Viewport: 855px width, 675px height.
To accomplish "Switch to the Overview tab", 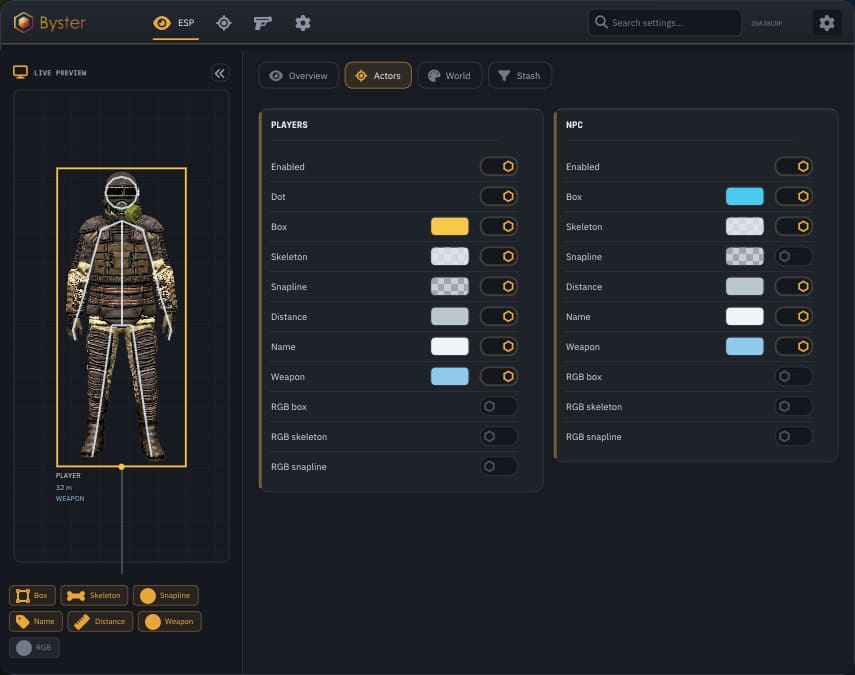I will click(x=298, y=75).
